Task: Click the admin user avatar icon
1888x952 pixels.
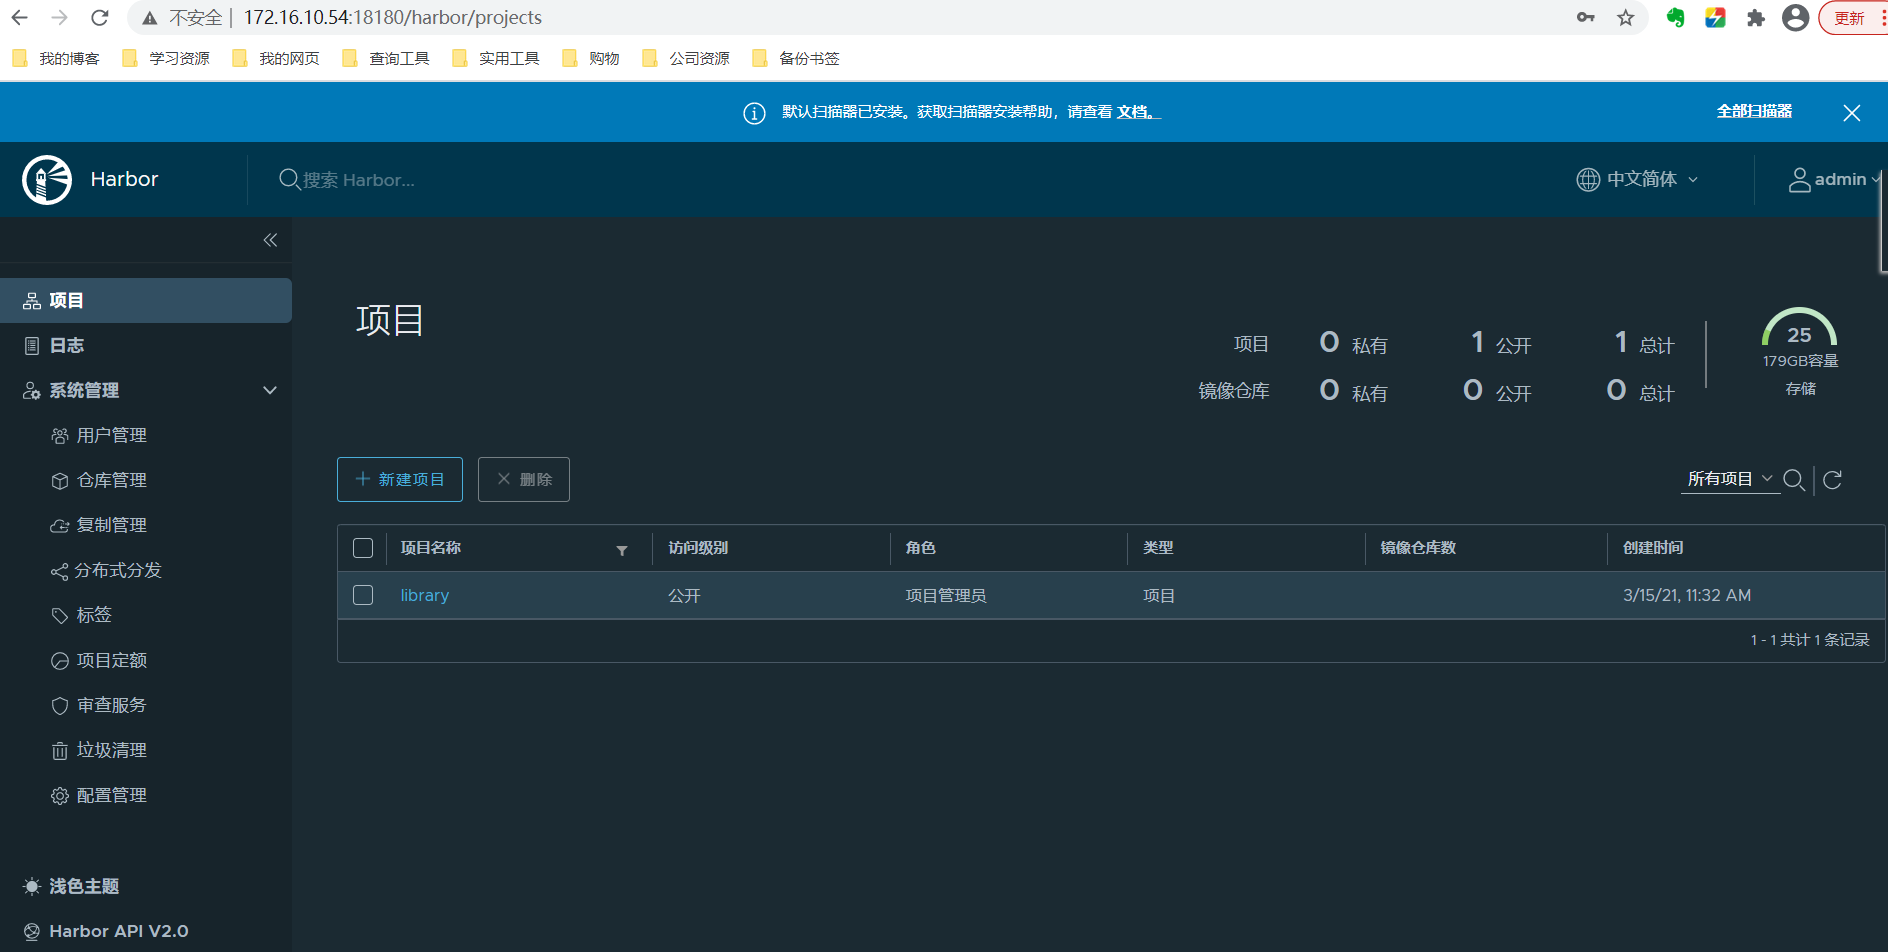Action: point(1799,180)
